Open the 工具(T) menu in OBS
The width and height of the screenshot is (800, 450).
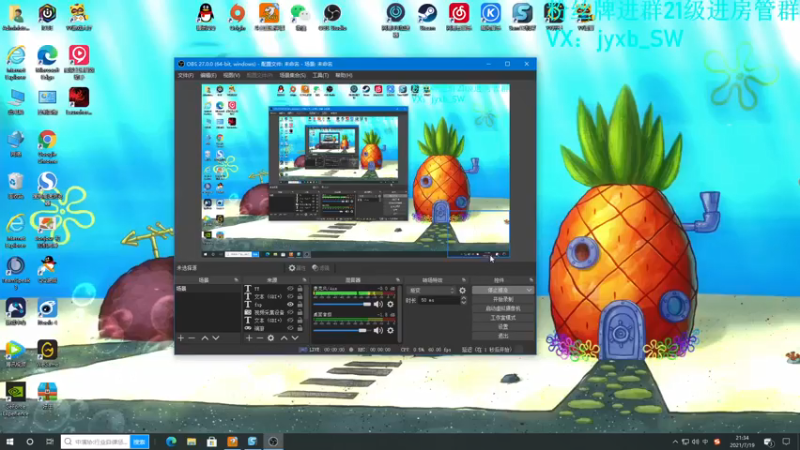(320, 75)
